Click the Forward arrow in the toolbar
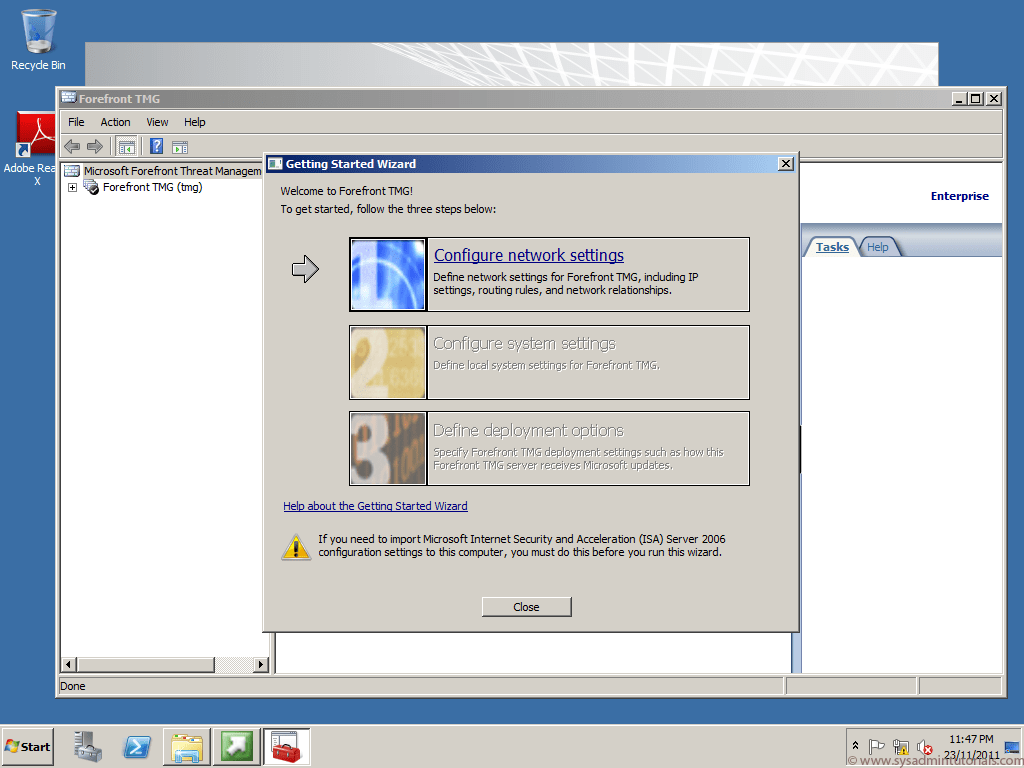1024x768 pixels. [95, 146]
